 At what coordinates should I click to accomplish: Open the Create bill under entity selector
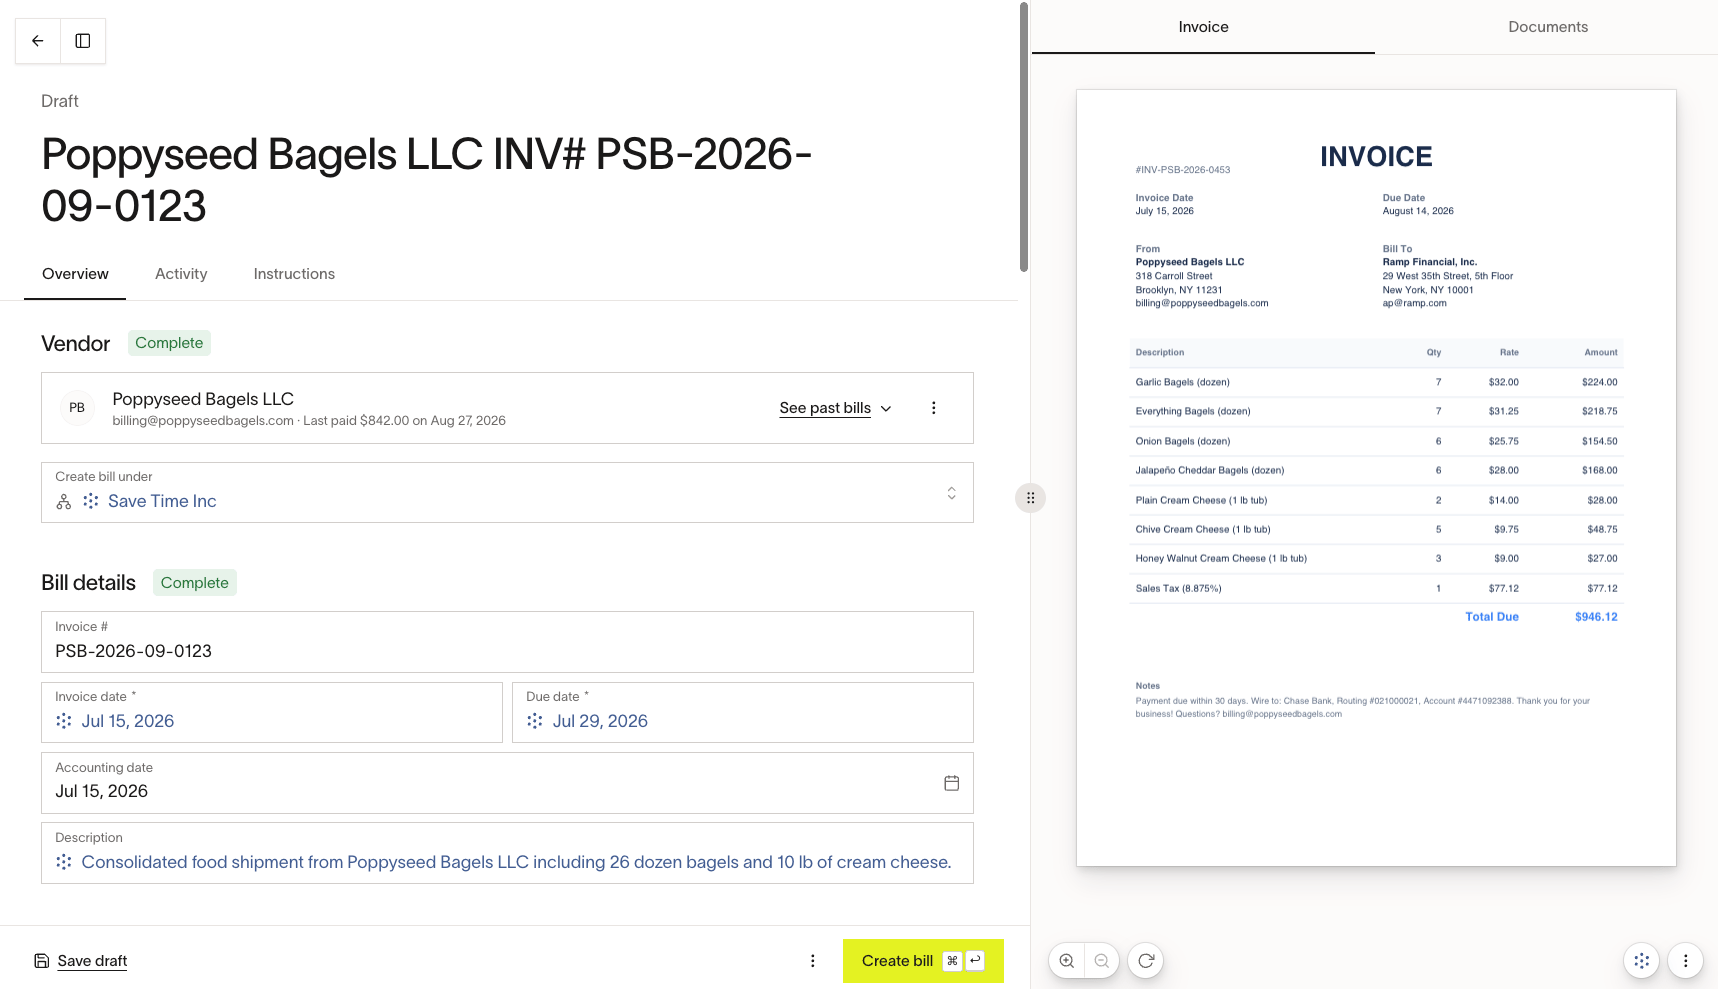pos(507,493)
